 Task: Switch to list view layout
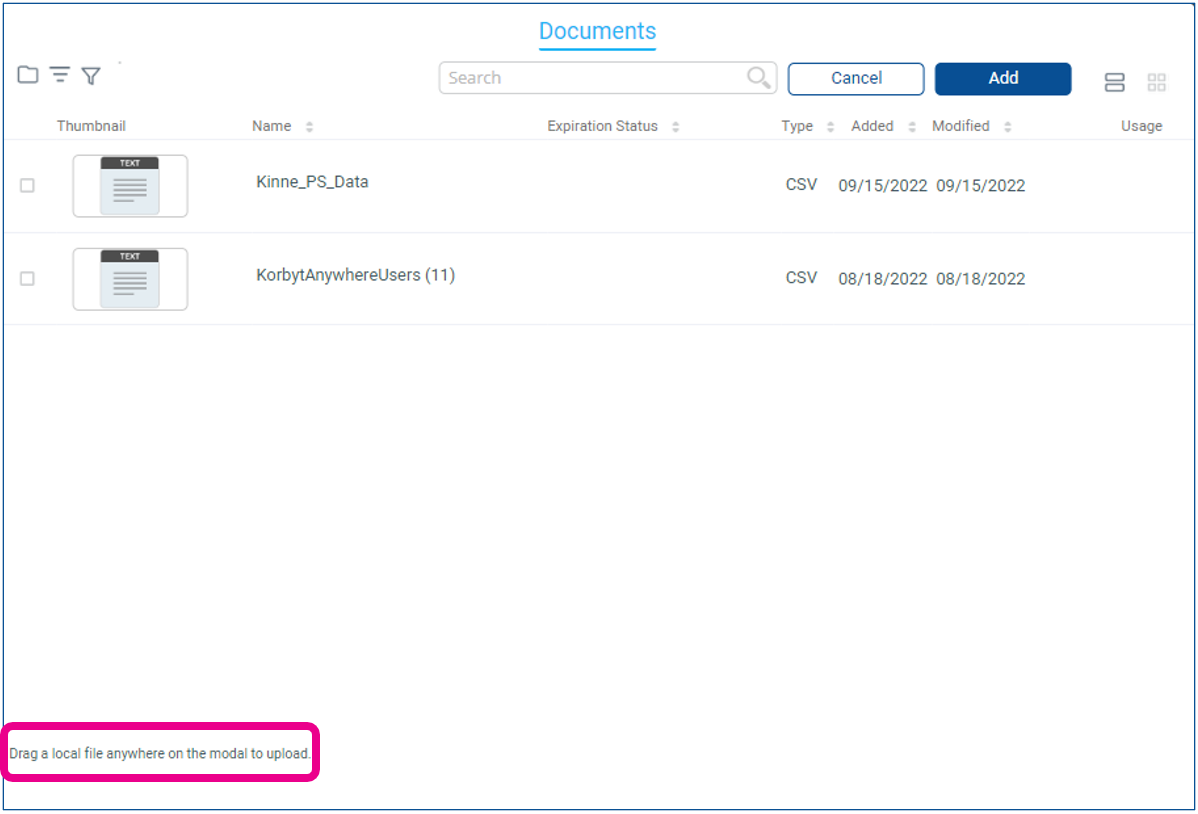(1114, 83)
